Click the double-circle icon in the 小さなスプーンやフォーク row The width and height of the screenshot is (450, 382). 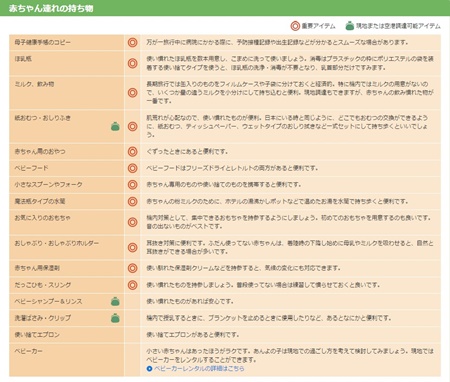tap(132, 185)
